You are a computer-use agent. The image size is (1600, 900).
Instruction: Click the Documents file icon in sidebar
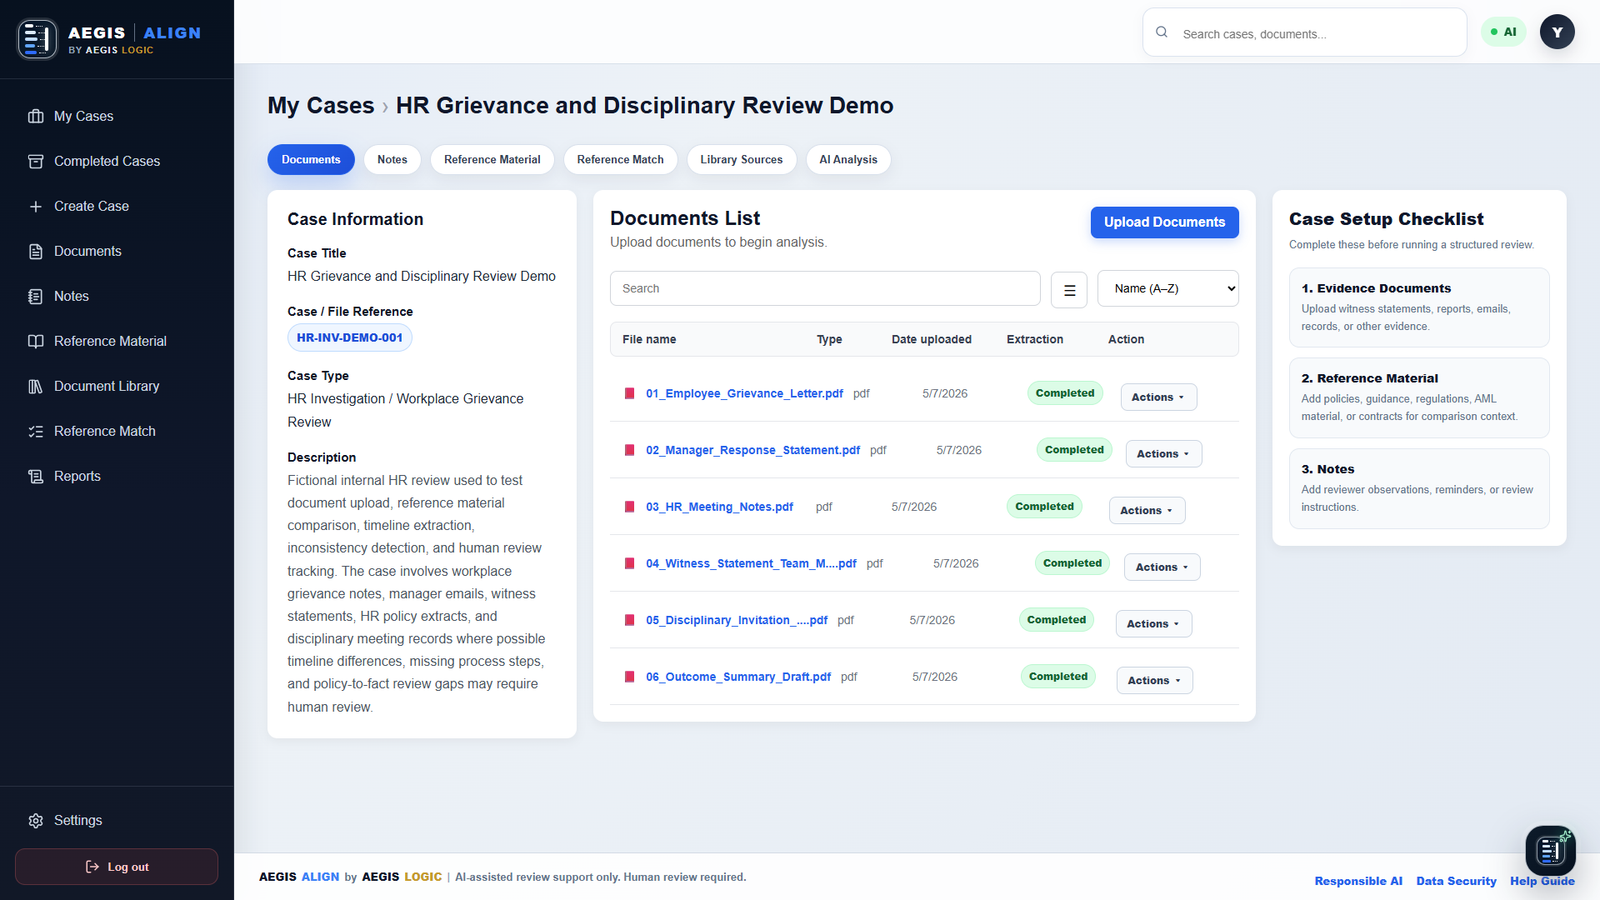(x=36, y=251)
